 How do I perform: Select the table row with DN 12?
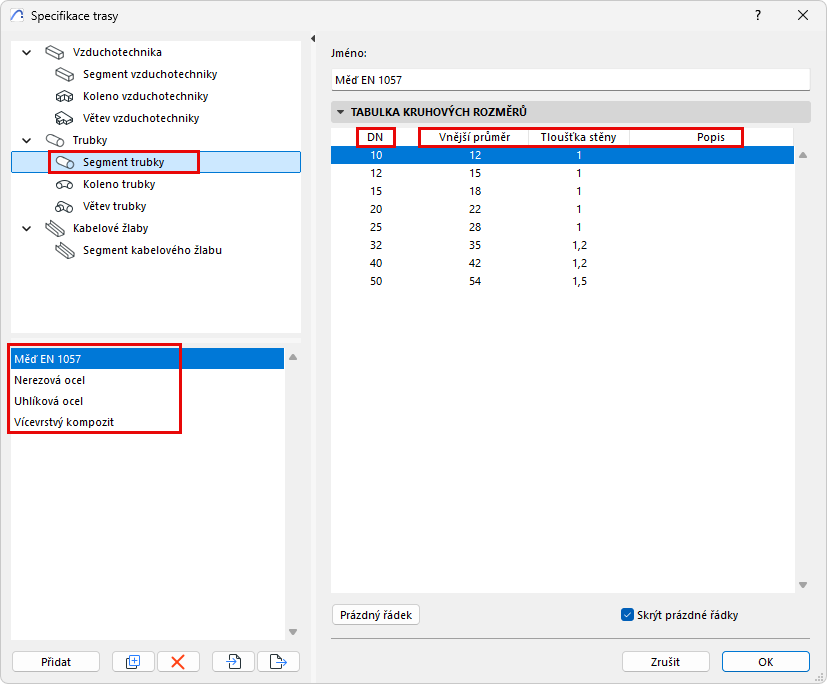[562, 174]
